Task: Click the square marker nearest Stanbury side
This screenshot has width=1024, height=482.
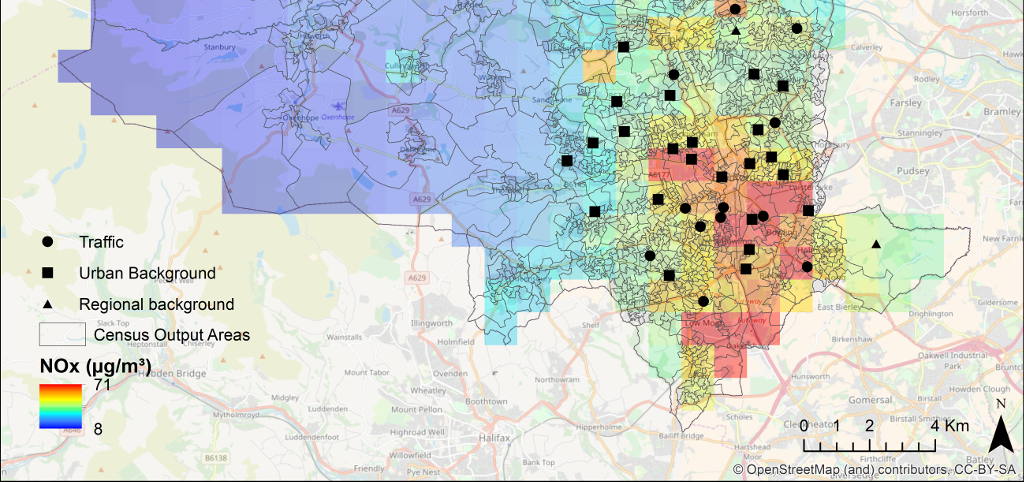Action: click(x=567, y=160)
